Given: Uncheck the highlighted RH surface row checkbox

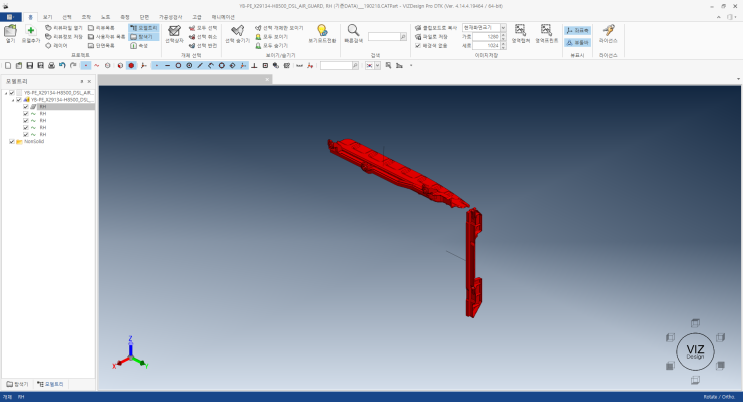Looking at the screenshot, I should tap(26, 107).
